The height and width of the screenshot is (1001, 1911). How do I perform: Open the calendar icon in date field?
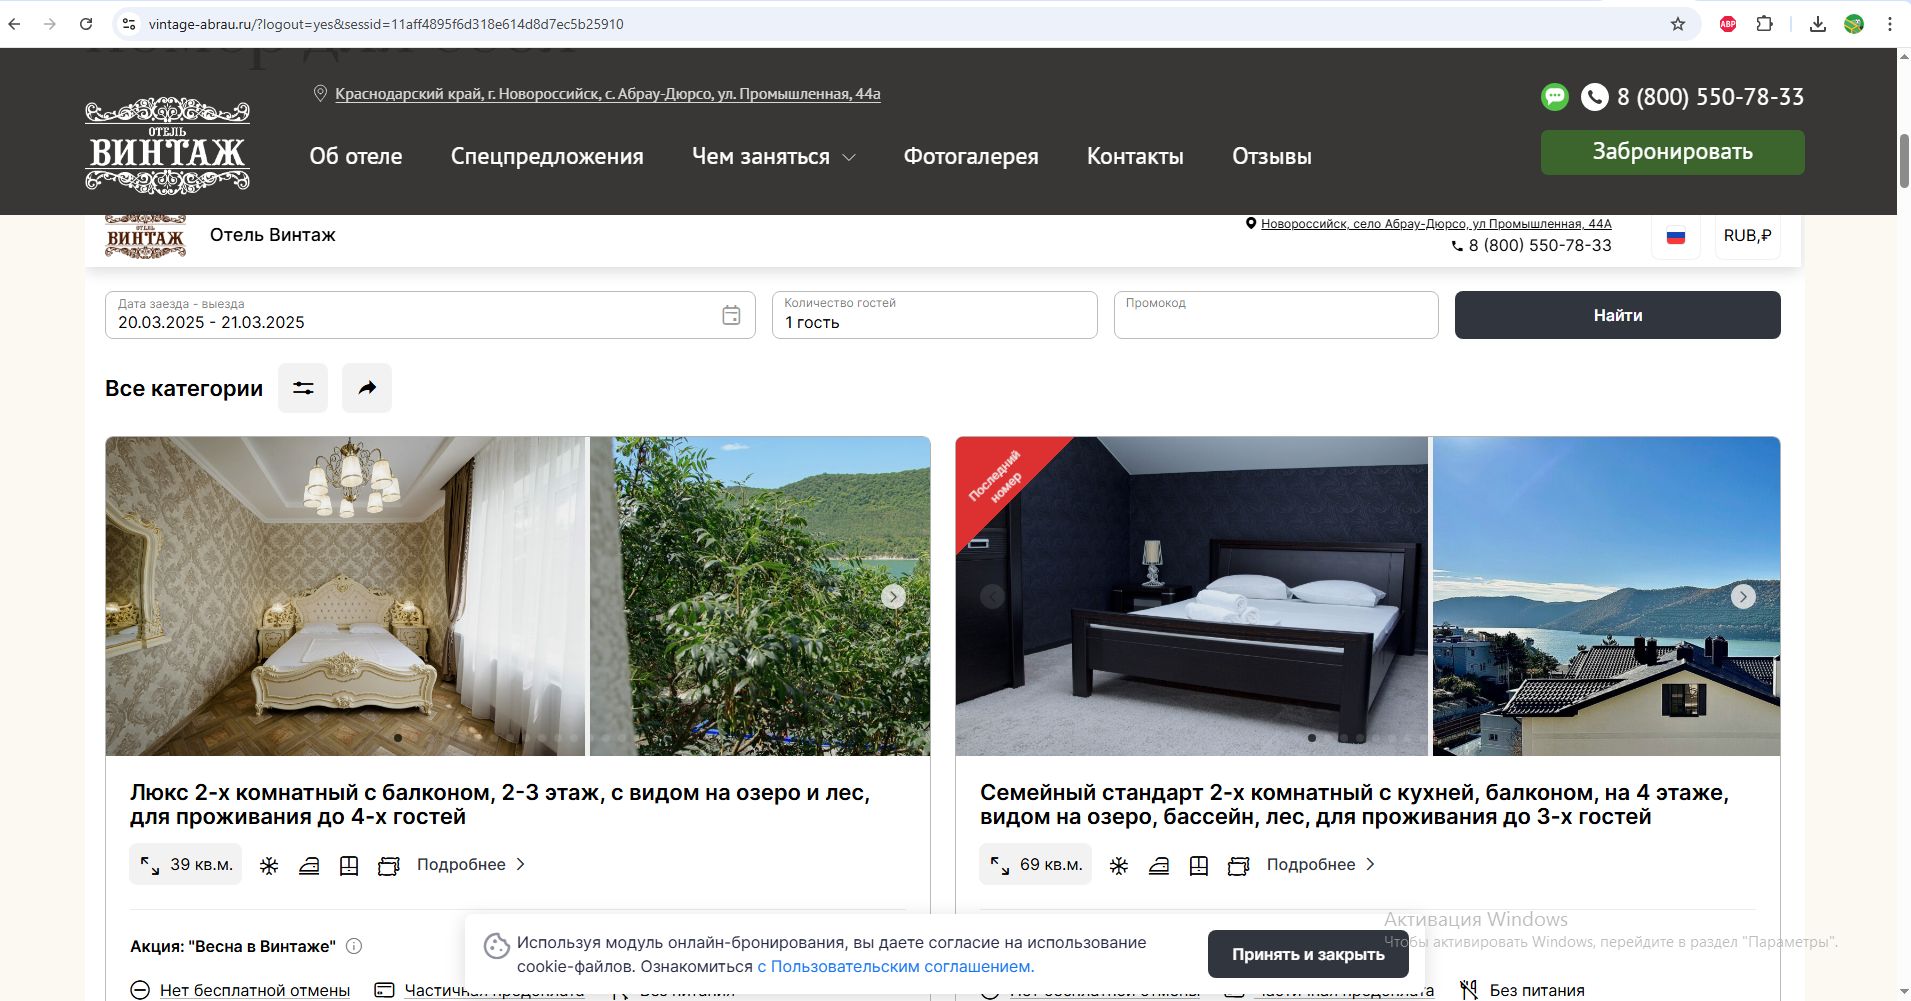click(731, 315)
